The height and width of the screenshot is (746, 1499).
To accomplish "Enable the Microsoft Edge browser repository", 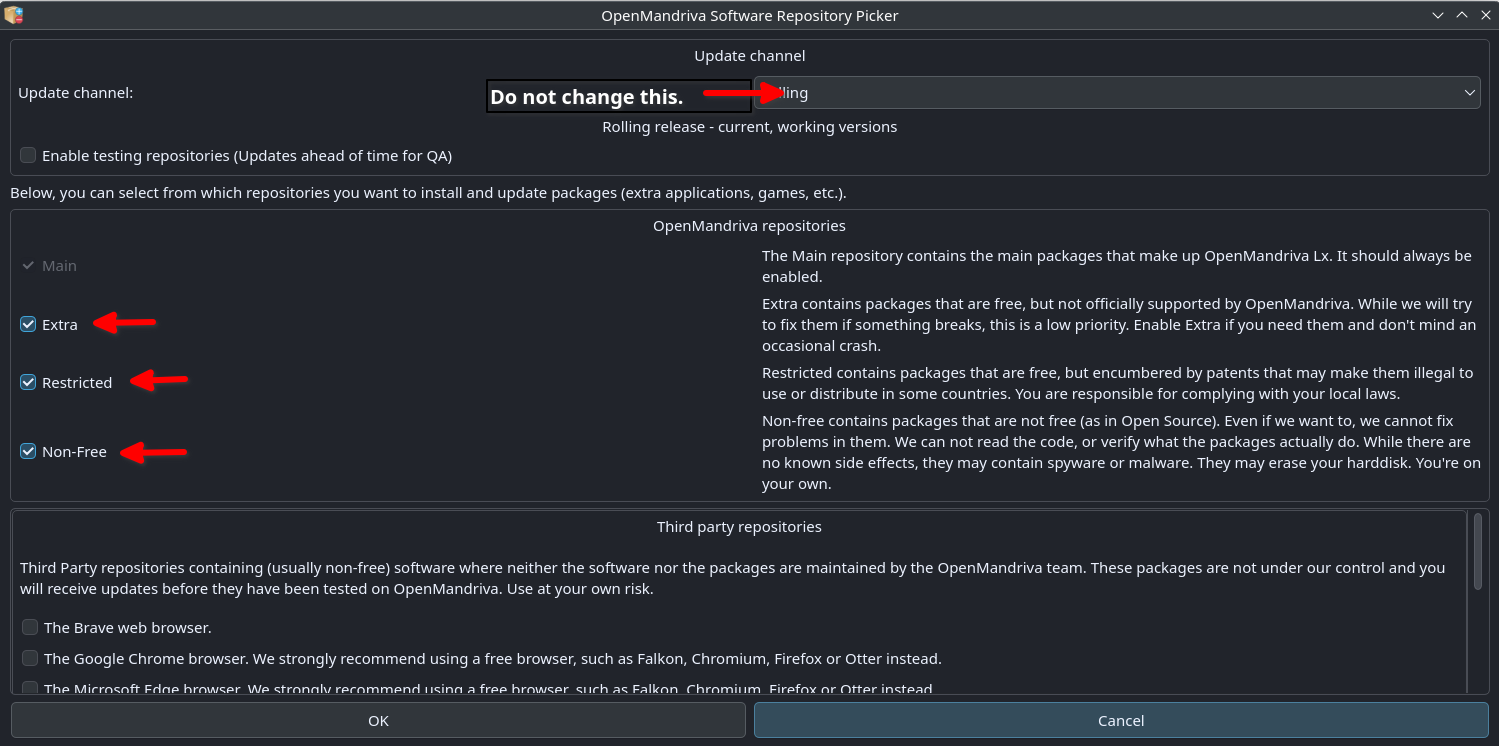I will (x=30, y=688).
